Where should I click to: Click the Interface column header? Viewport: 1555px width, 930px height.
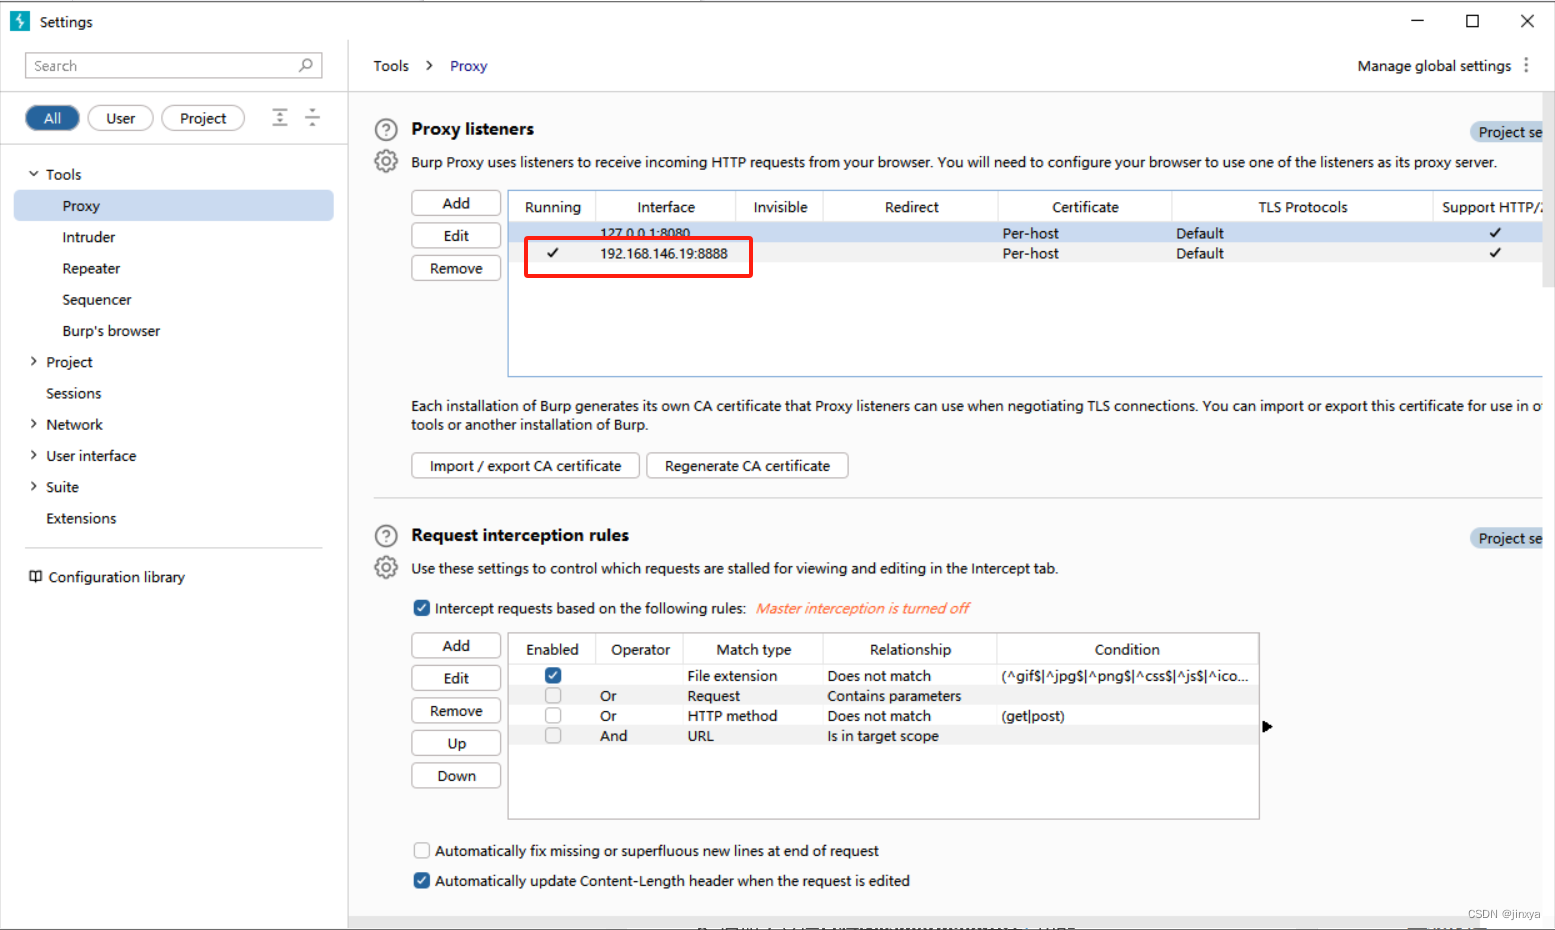[666, 207]
